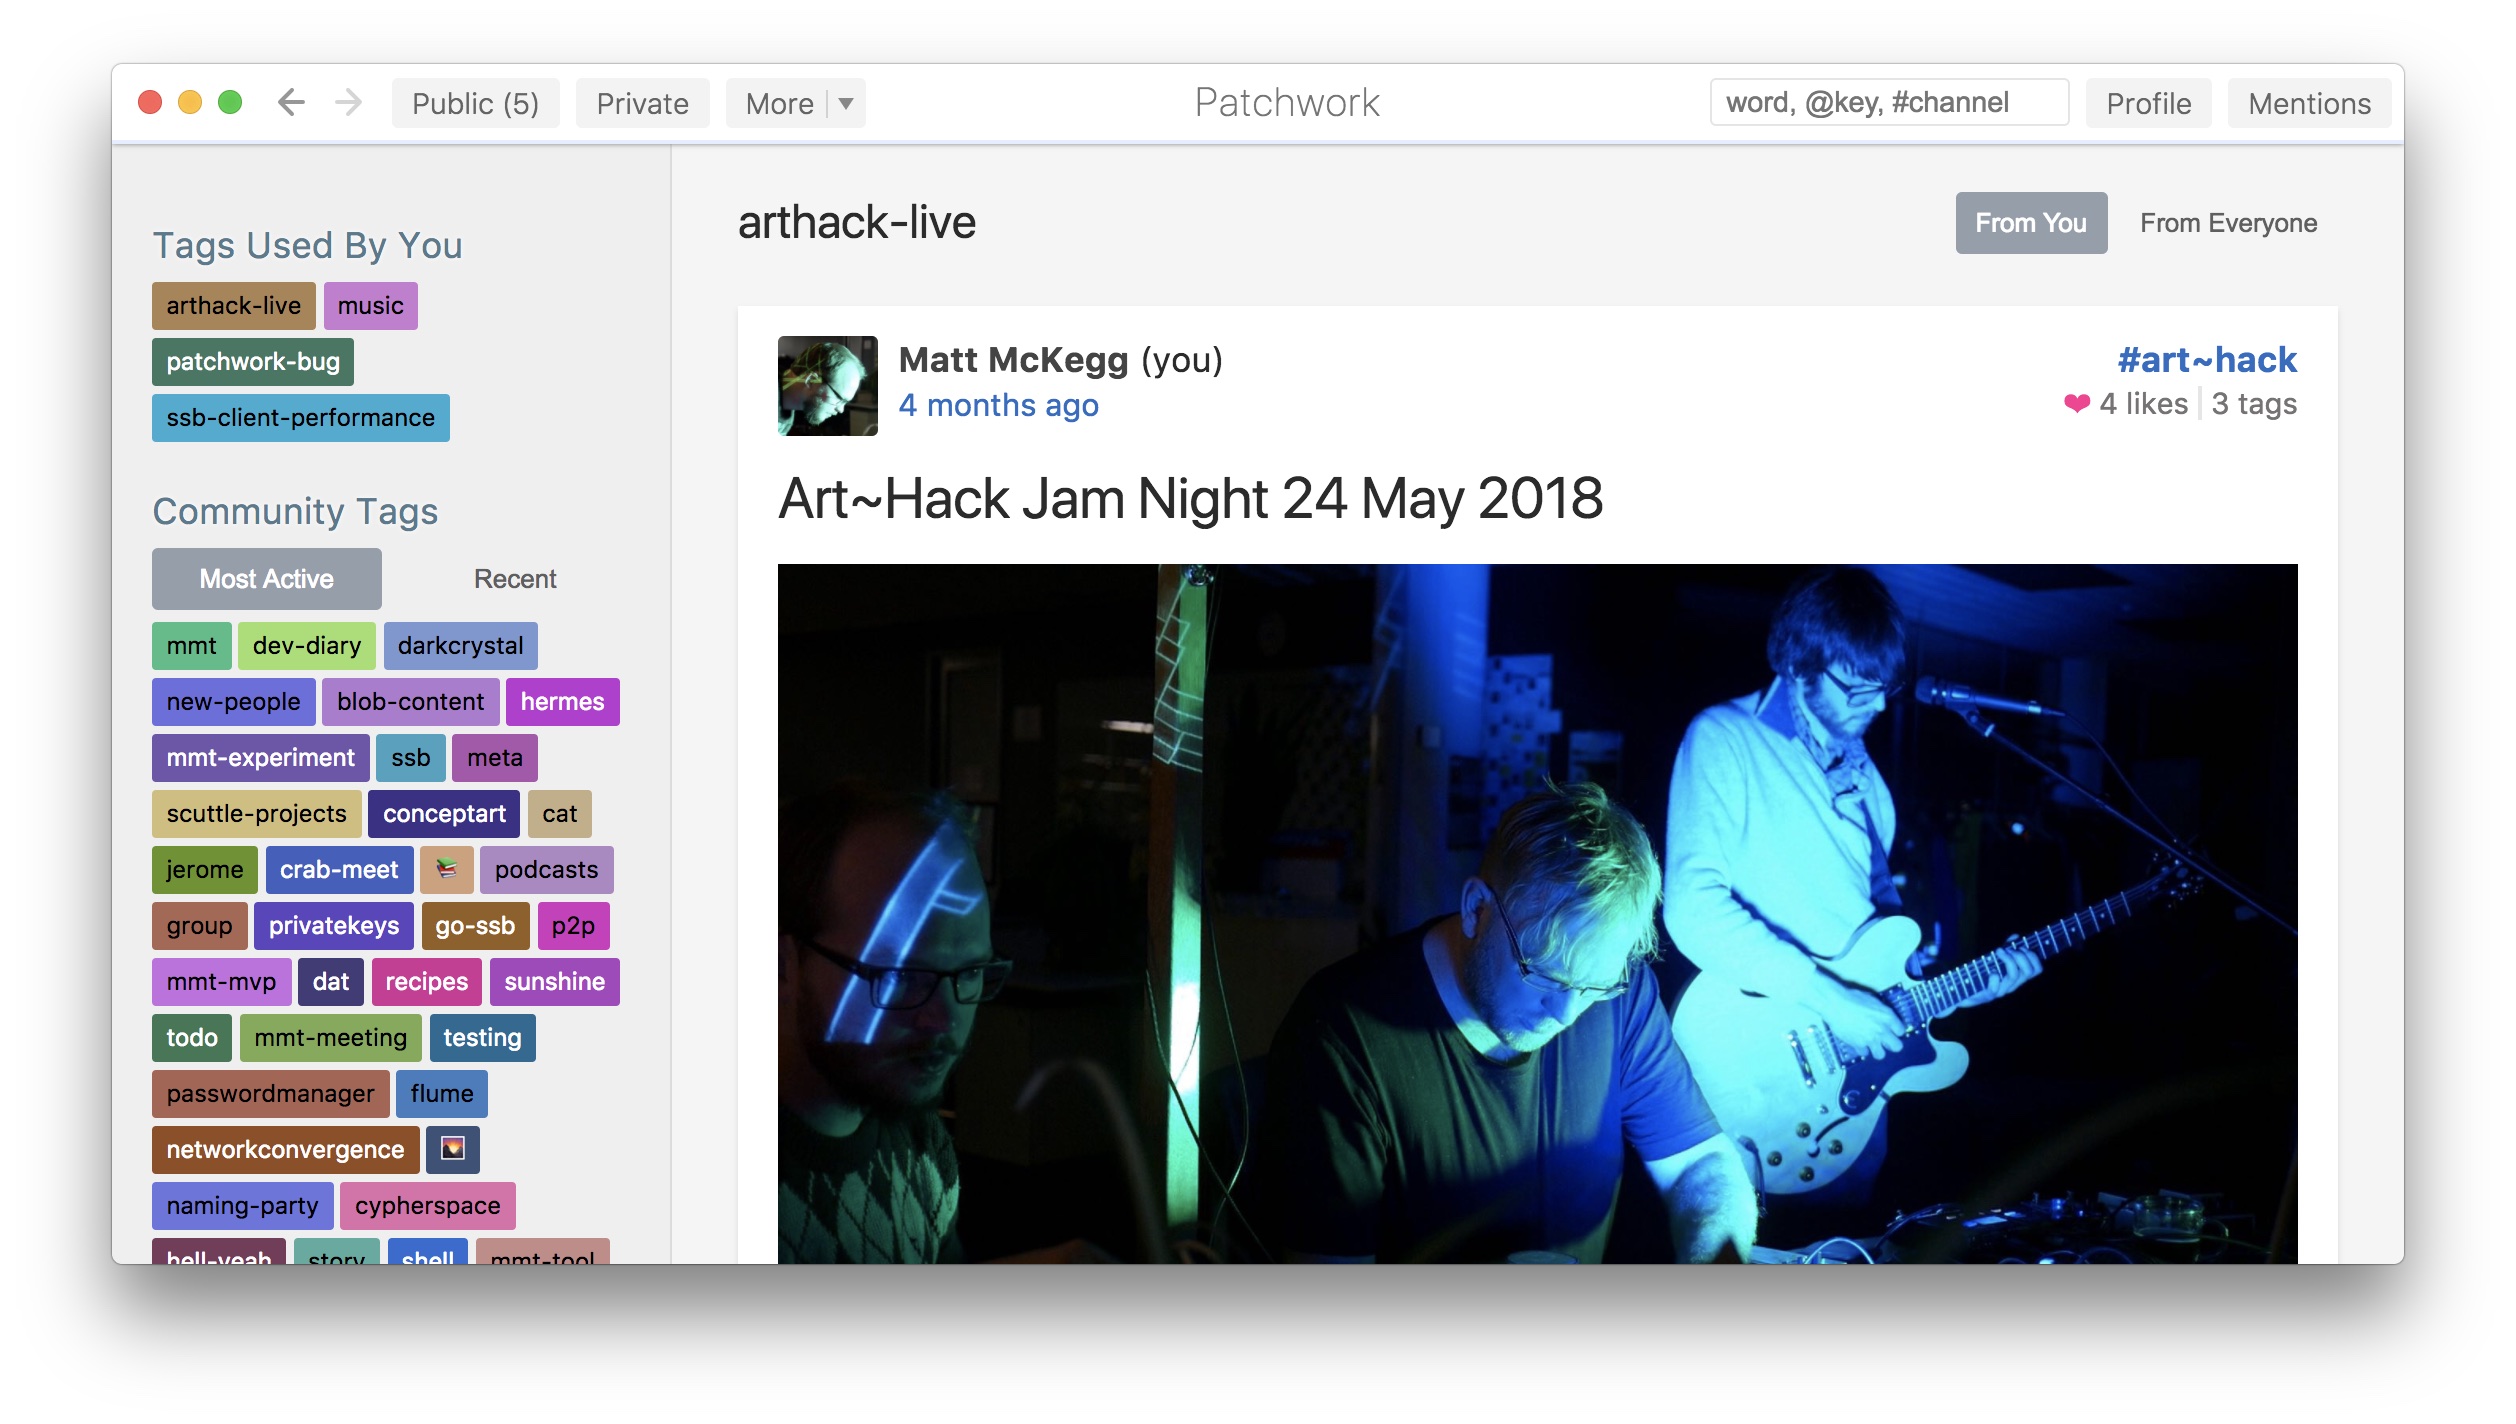This screenshot has height=1424, width=2516.
Task: Select the sunrise picture emoji tag
Action: pyautogui.click(x=453, y=1149)
